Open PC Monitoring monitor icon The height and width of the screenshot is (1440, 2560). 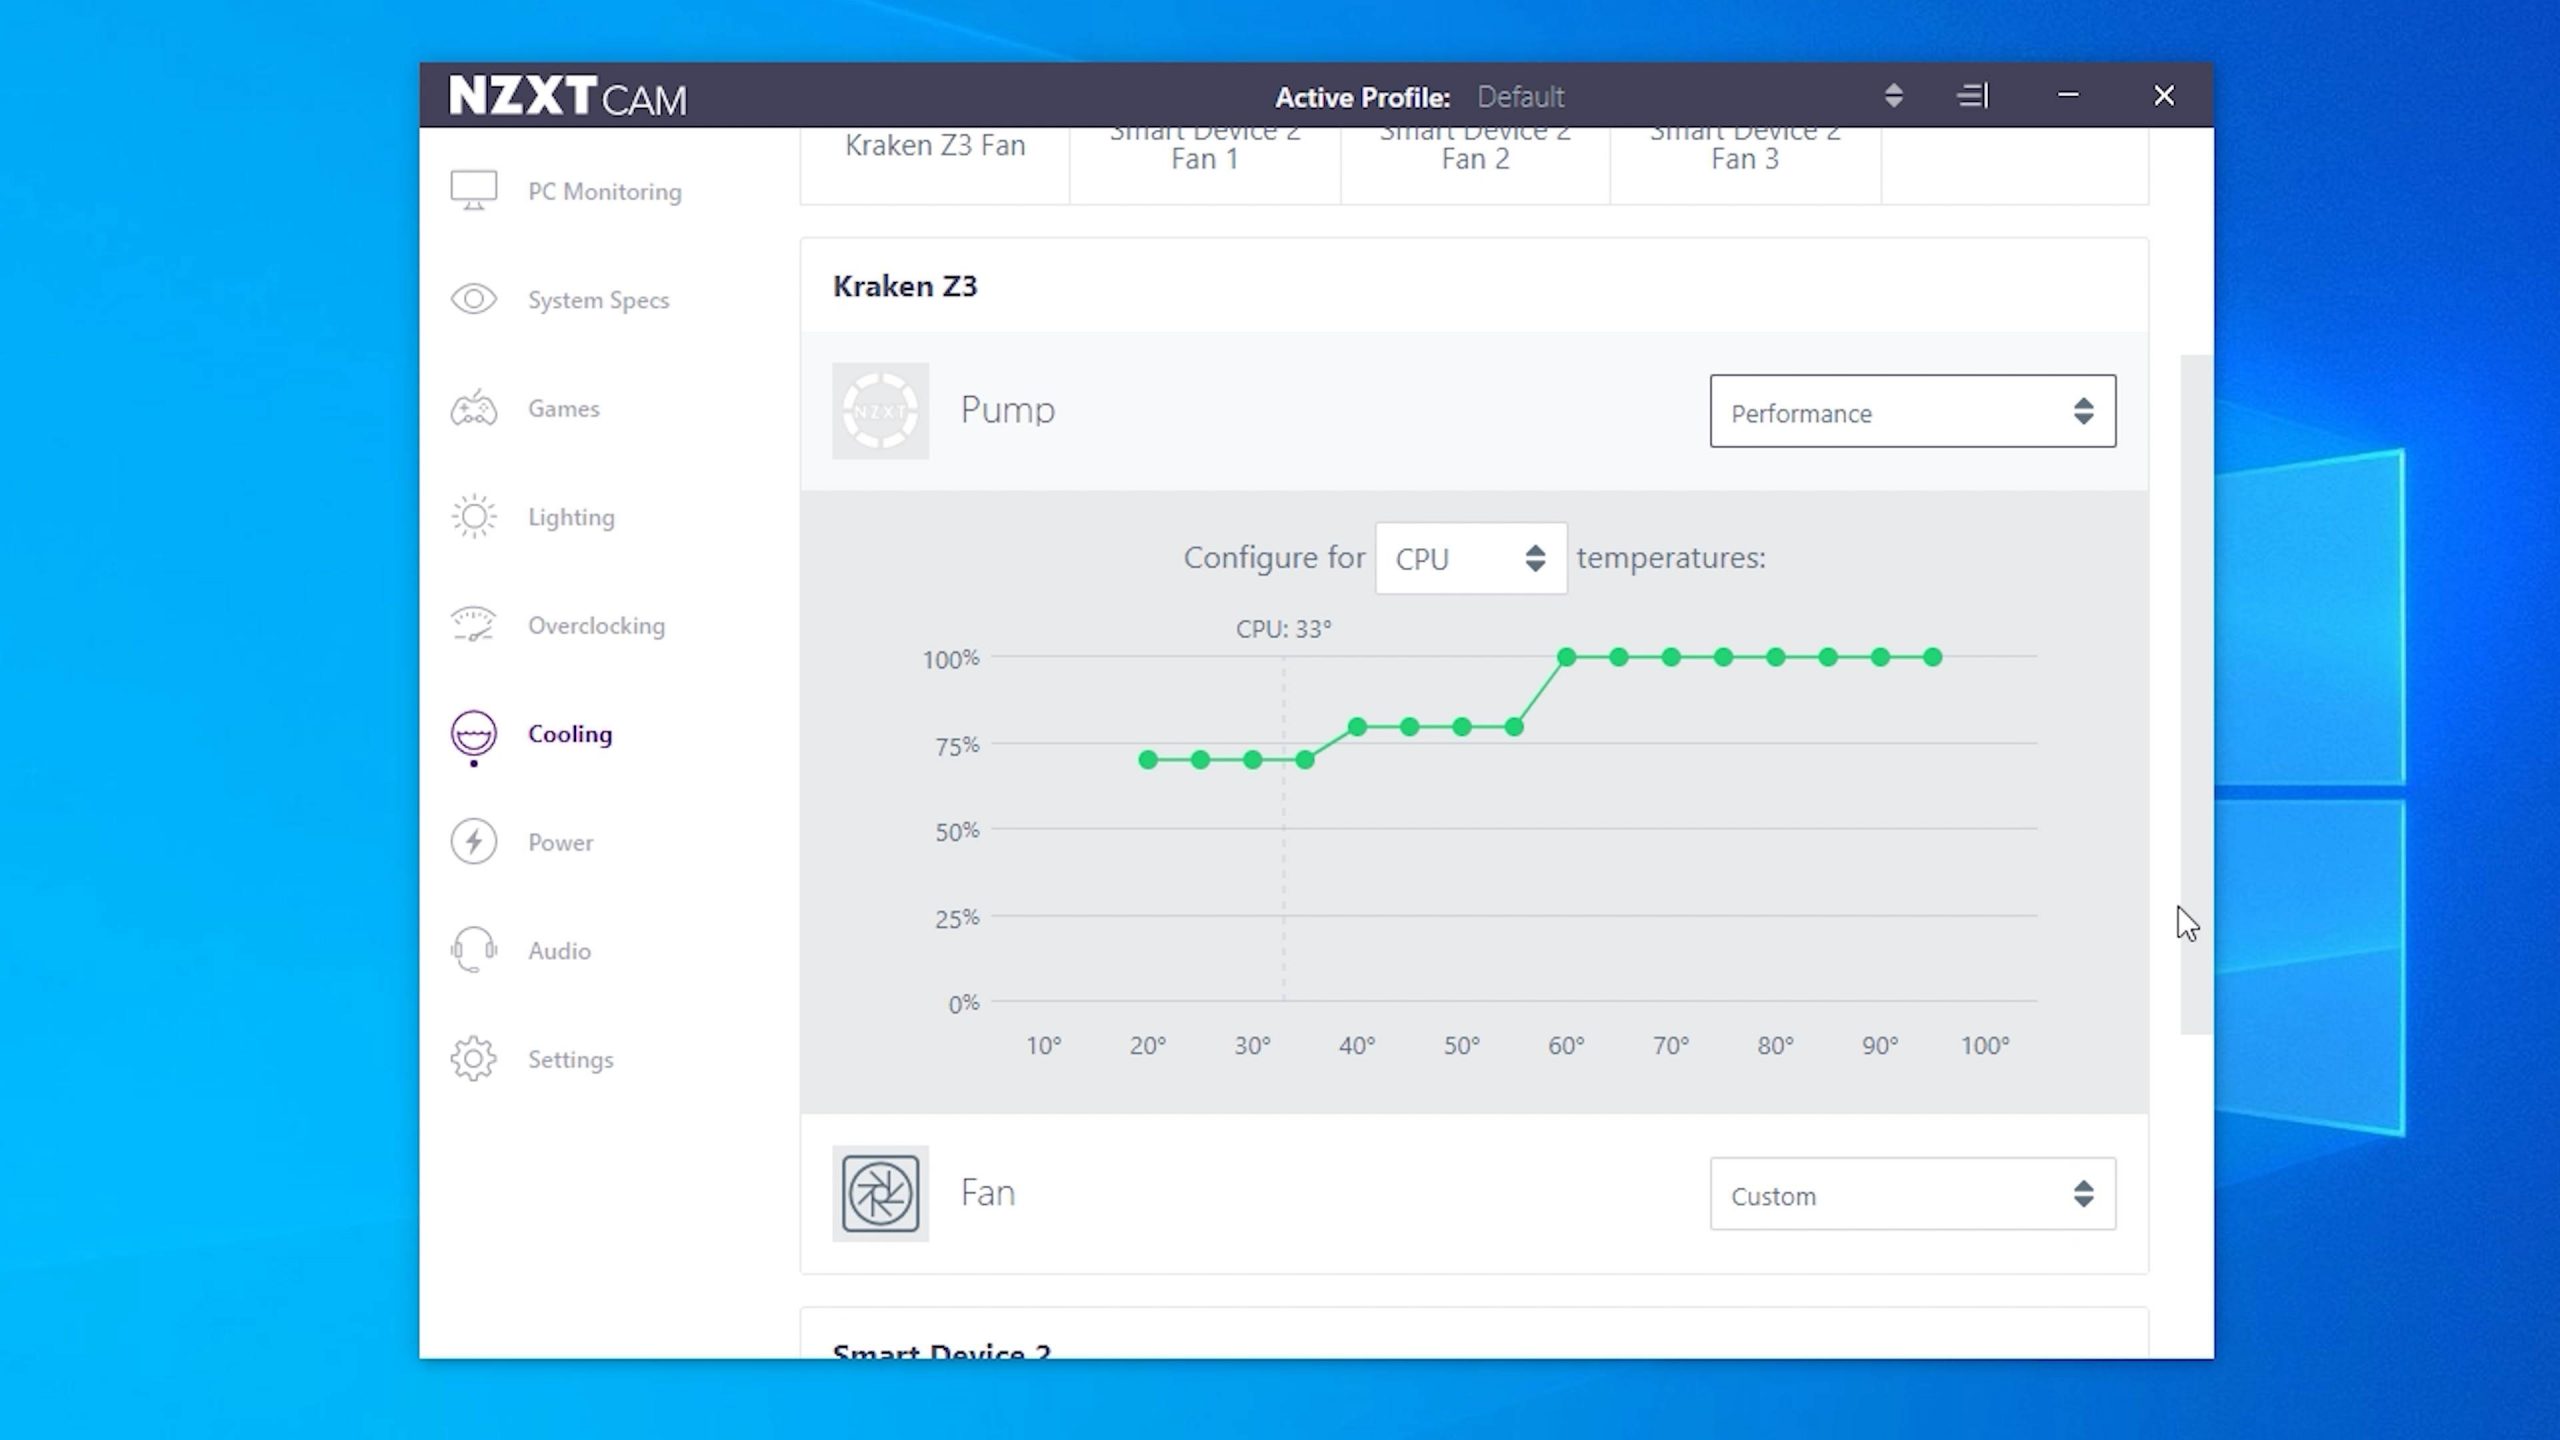coord(473,190)
